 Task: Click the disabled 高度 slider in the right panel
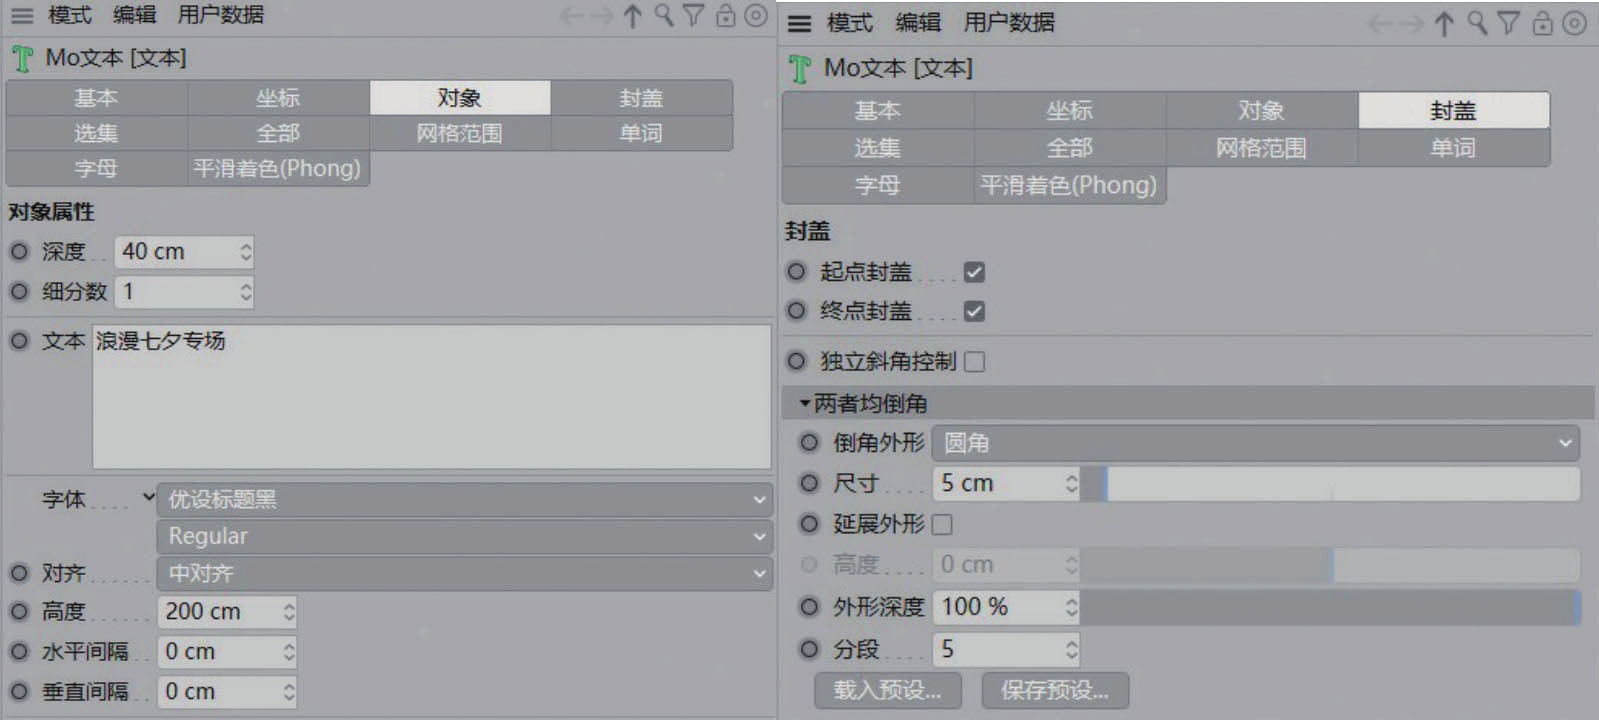click(x=1330, y=565)
